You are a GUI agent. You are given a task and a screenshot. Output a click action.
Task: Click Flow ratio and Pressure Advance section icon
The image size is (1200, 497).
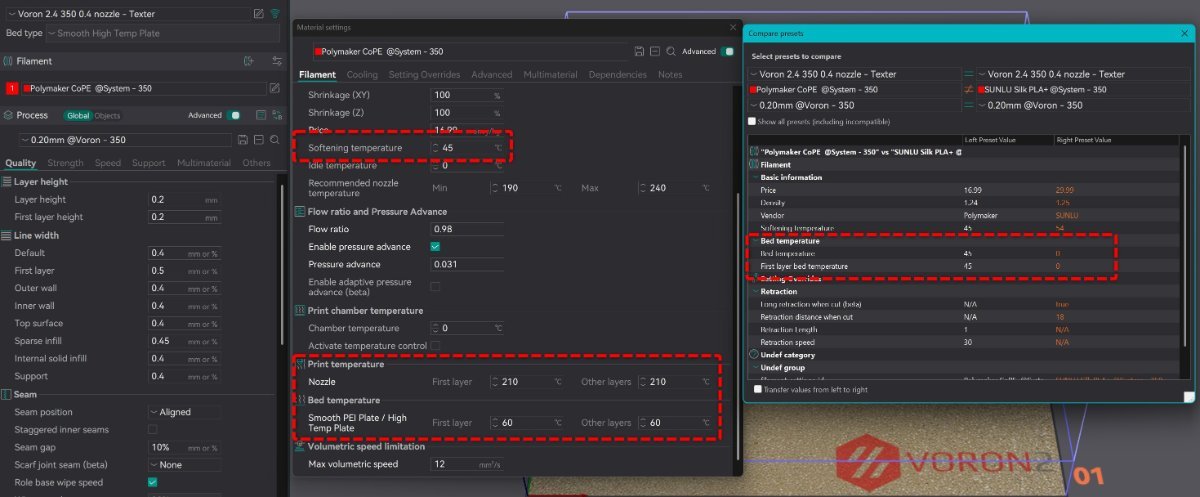point(299,212)
